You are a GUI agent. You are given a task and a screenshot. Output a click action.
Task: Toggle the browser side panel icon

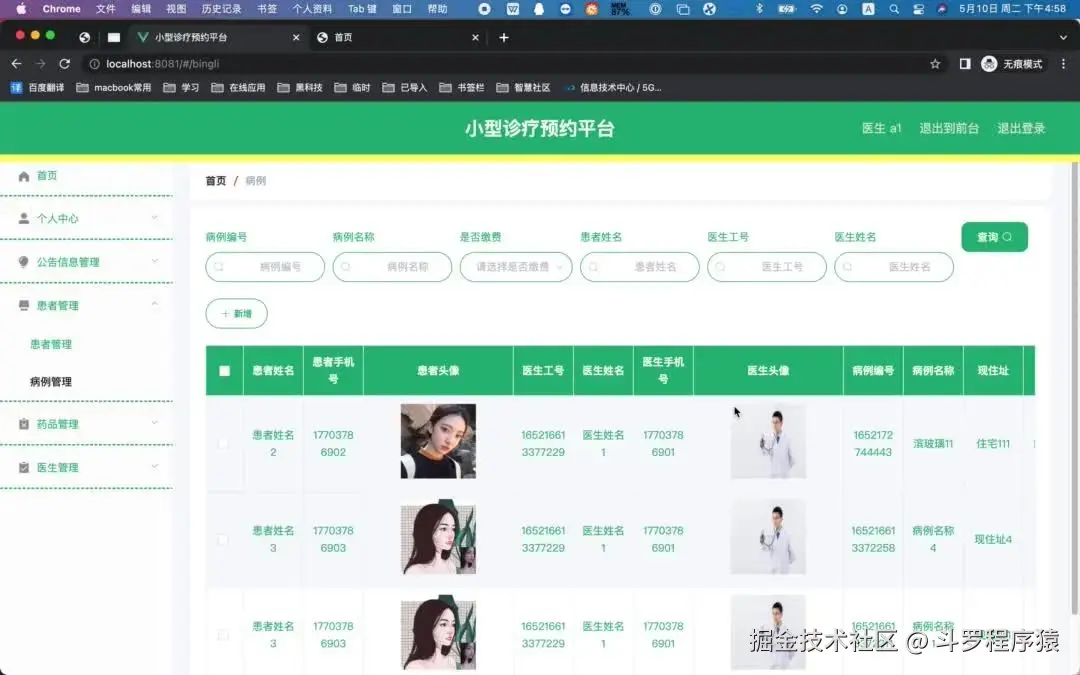(965, 63)
